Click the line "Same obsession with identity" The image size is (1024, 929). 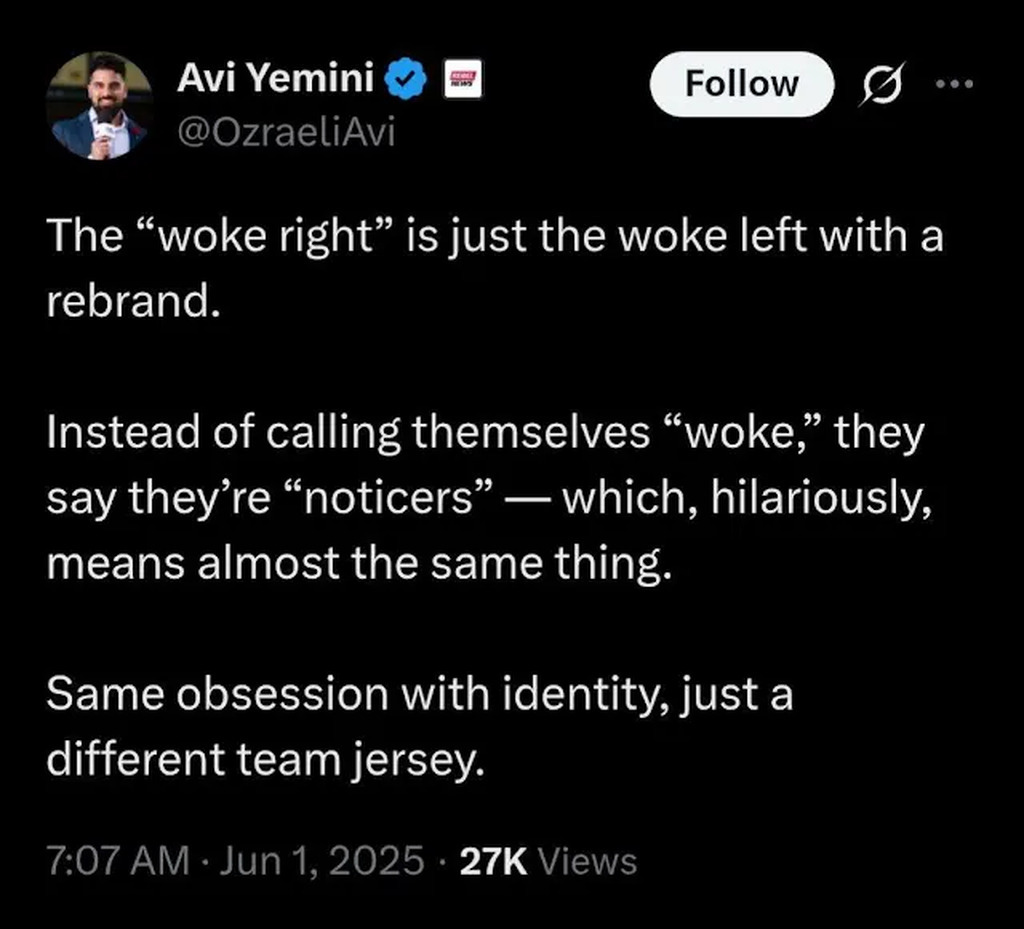(x=420, y=695)
